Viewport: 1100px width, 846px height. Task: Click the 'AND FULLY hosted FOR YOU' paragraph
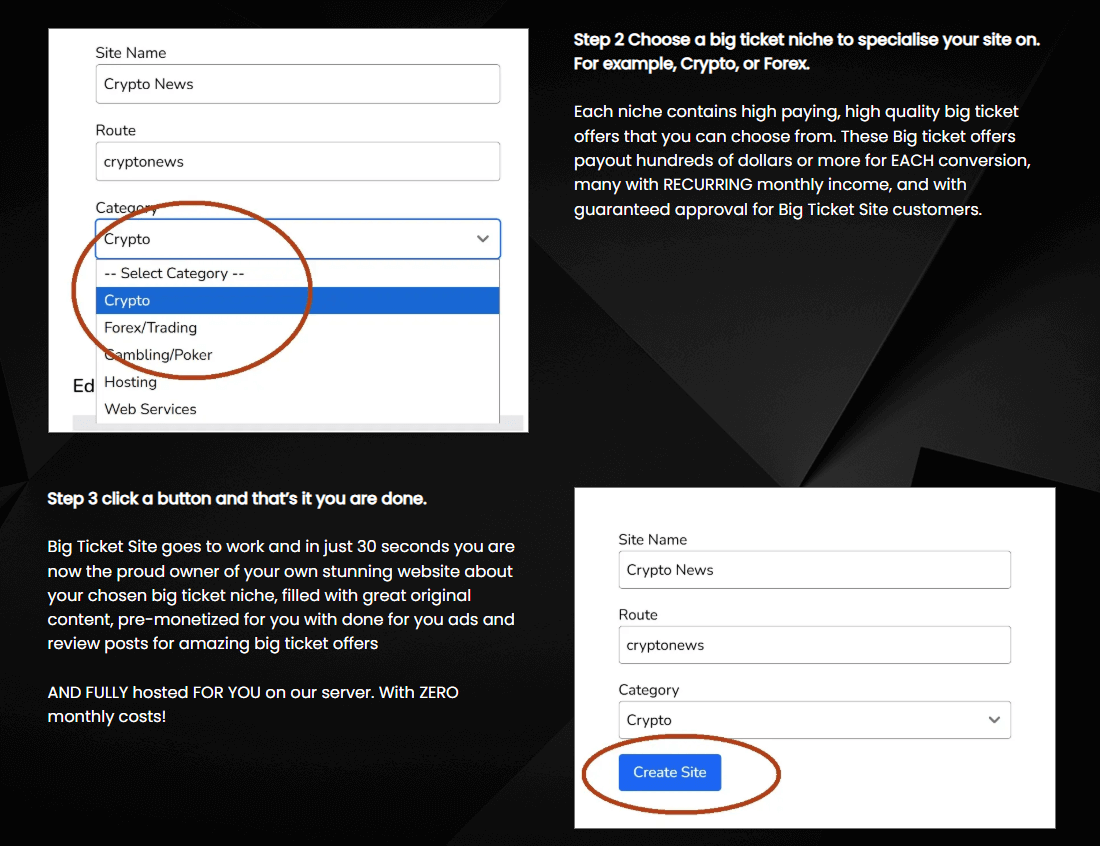tap(253, 704)
